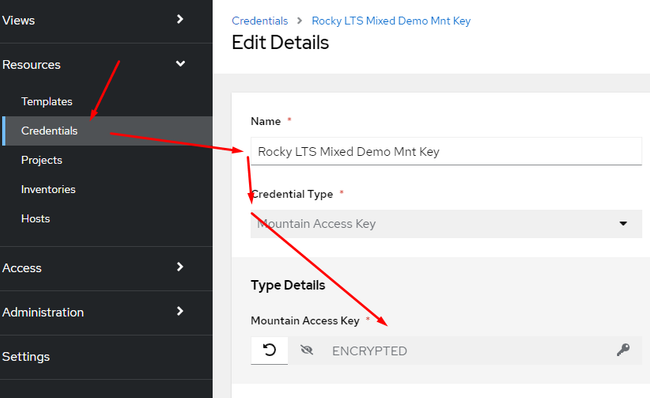Expand the Views menu chevron

point(180,19)
